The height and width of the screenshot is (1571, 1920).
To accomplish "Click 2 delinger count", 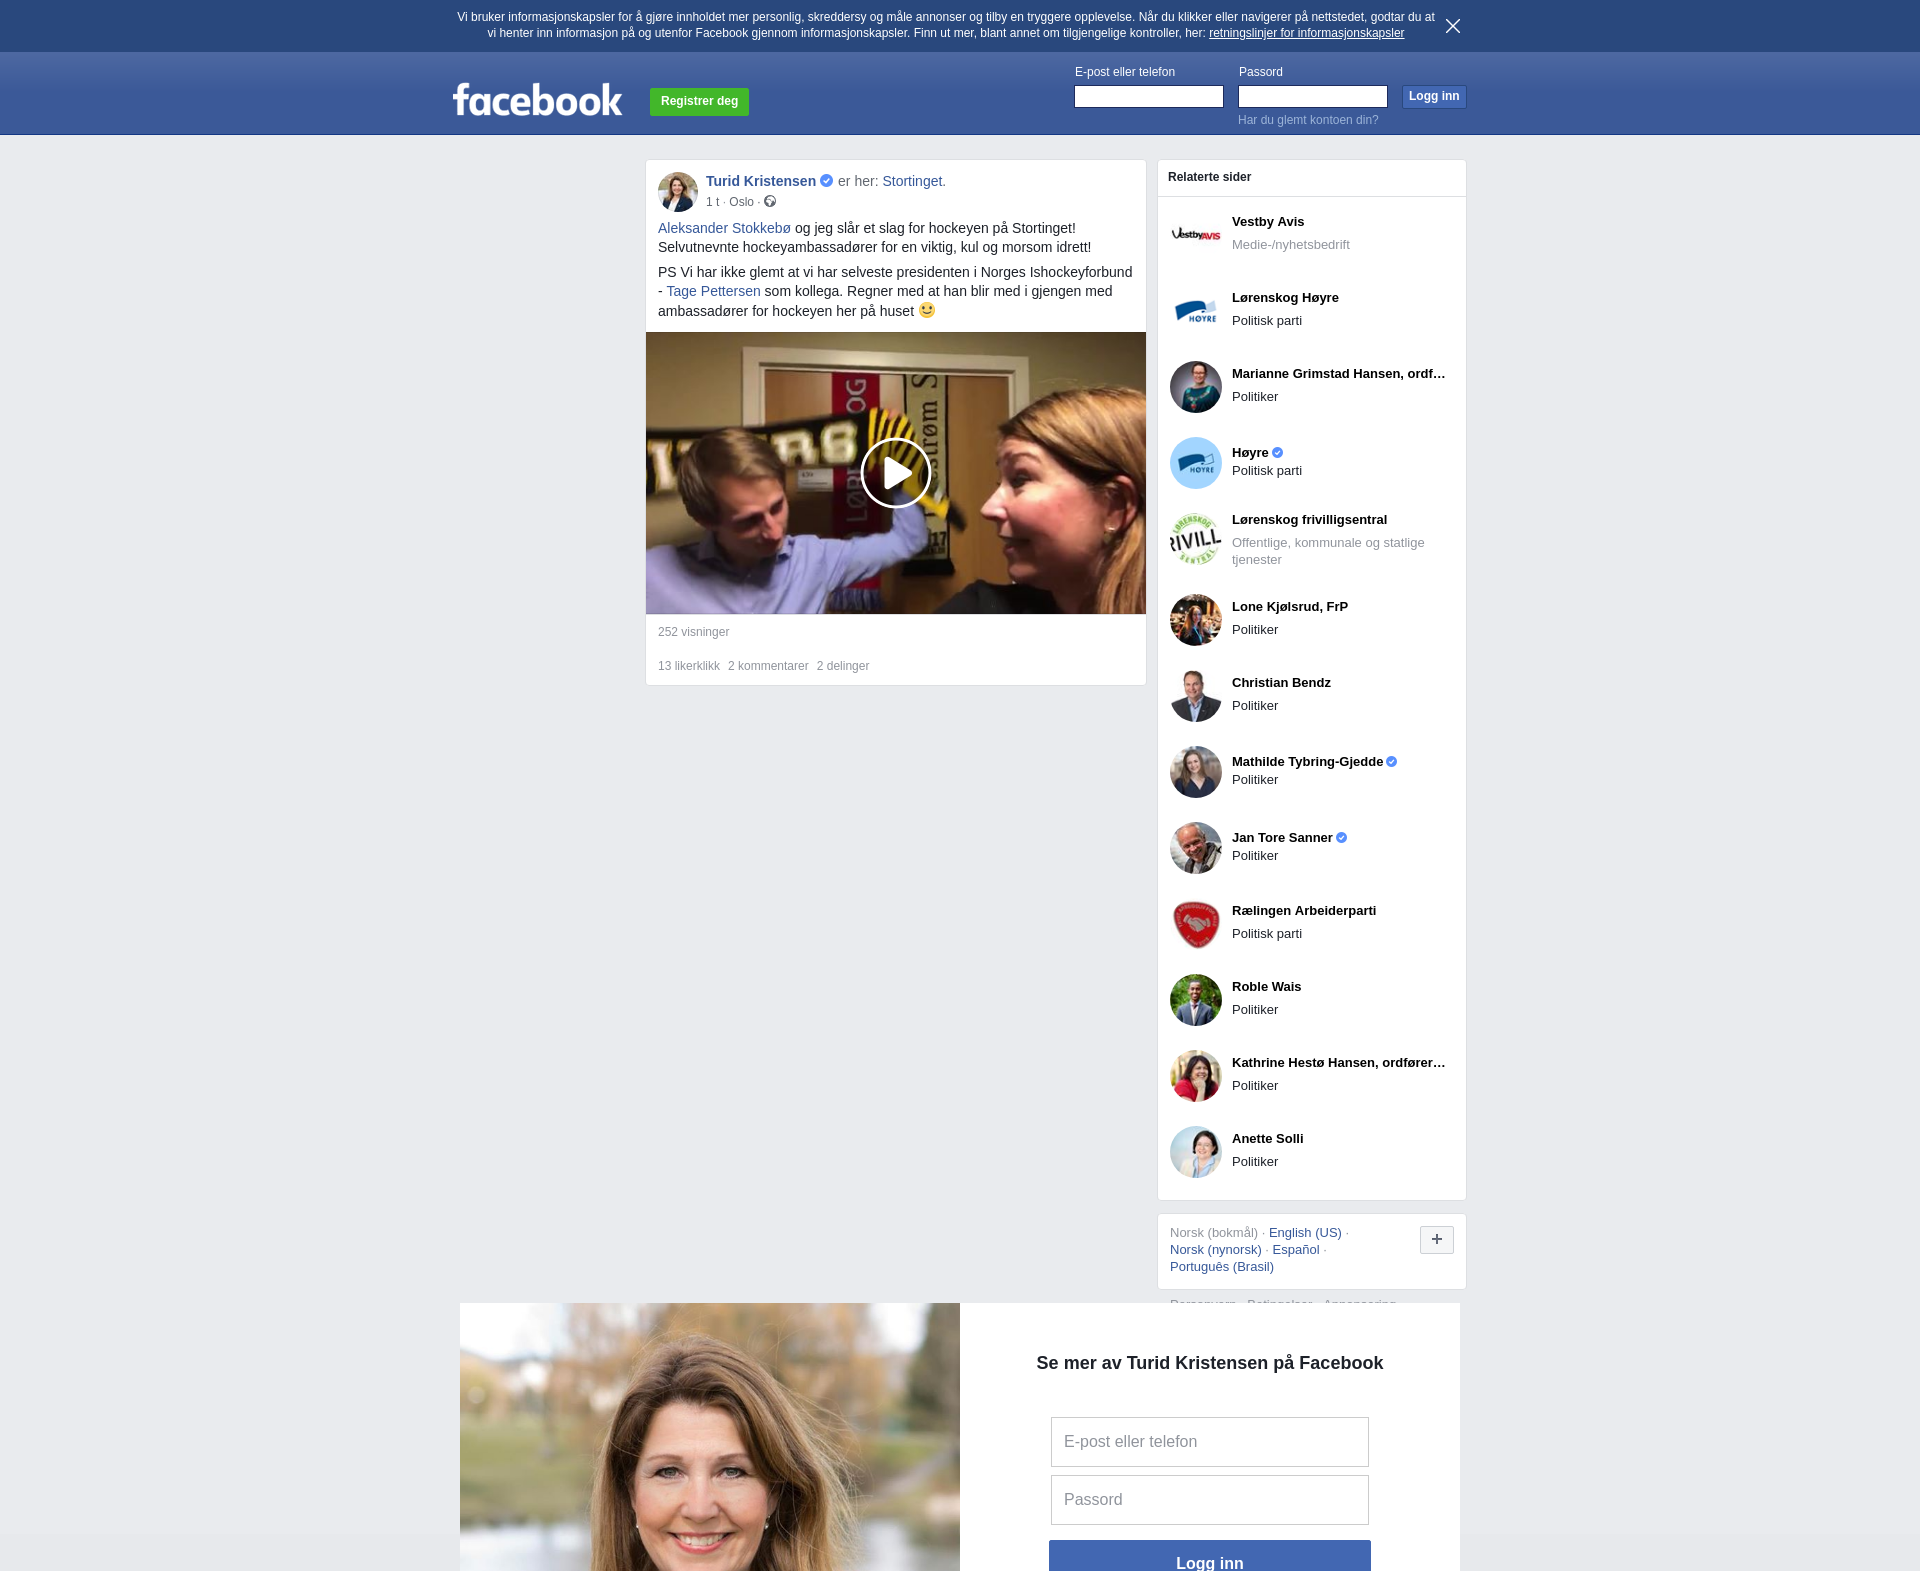I will [843, 666].
